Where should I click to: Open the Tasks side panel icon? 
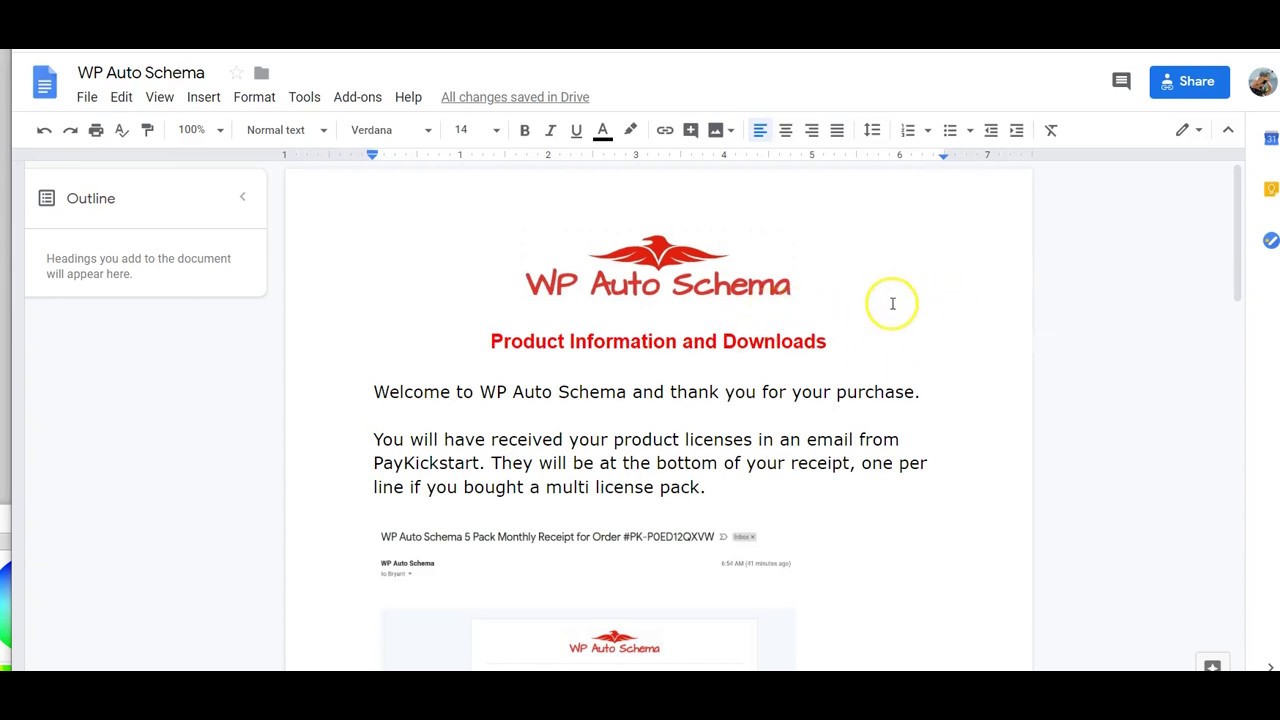point(1271,240)
